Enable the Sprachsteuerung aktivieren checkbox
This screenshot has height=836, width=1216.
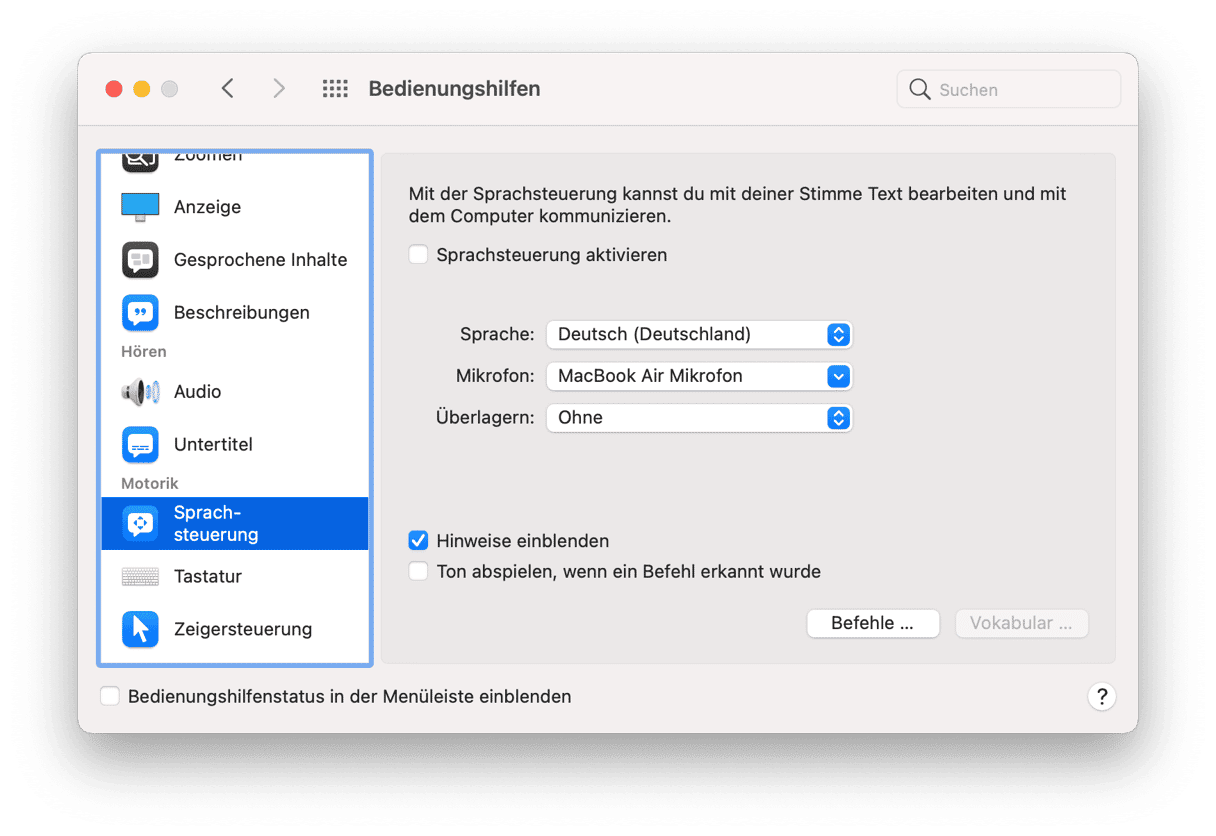(x=418, y=255)
